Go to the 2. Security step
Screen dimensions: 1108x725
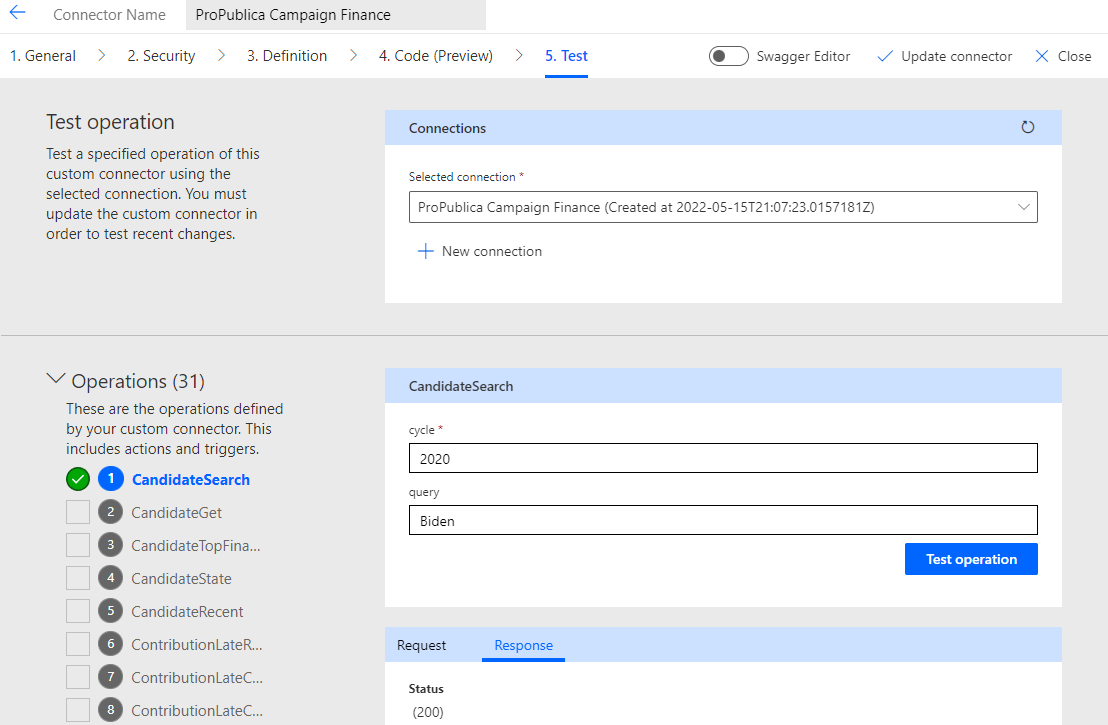coord(161,56)
